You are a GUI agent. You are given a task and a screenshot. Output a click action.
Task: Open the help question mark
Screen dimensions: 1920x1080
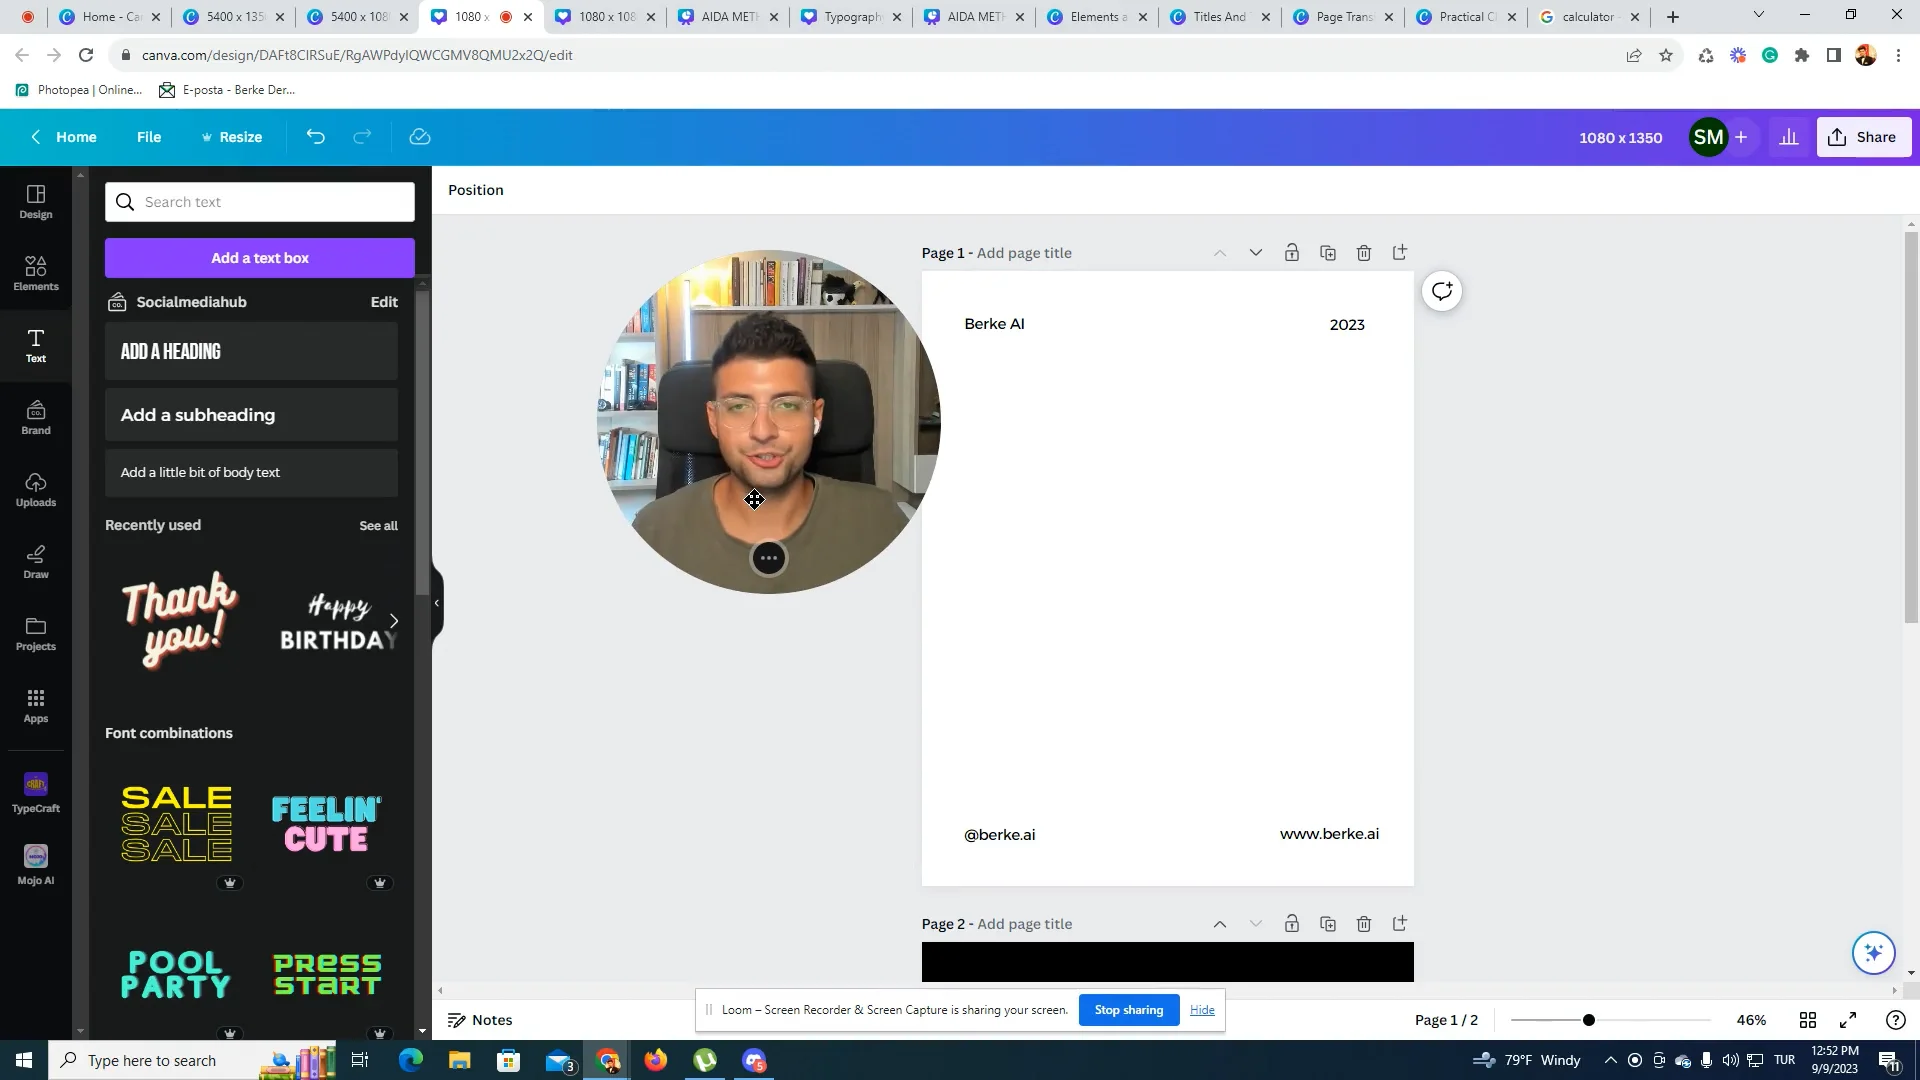pos(1895,1020)
